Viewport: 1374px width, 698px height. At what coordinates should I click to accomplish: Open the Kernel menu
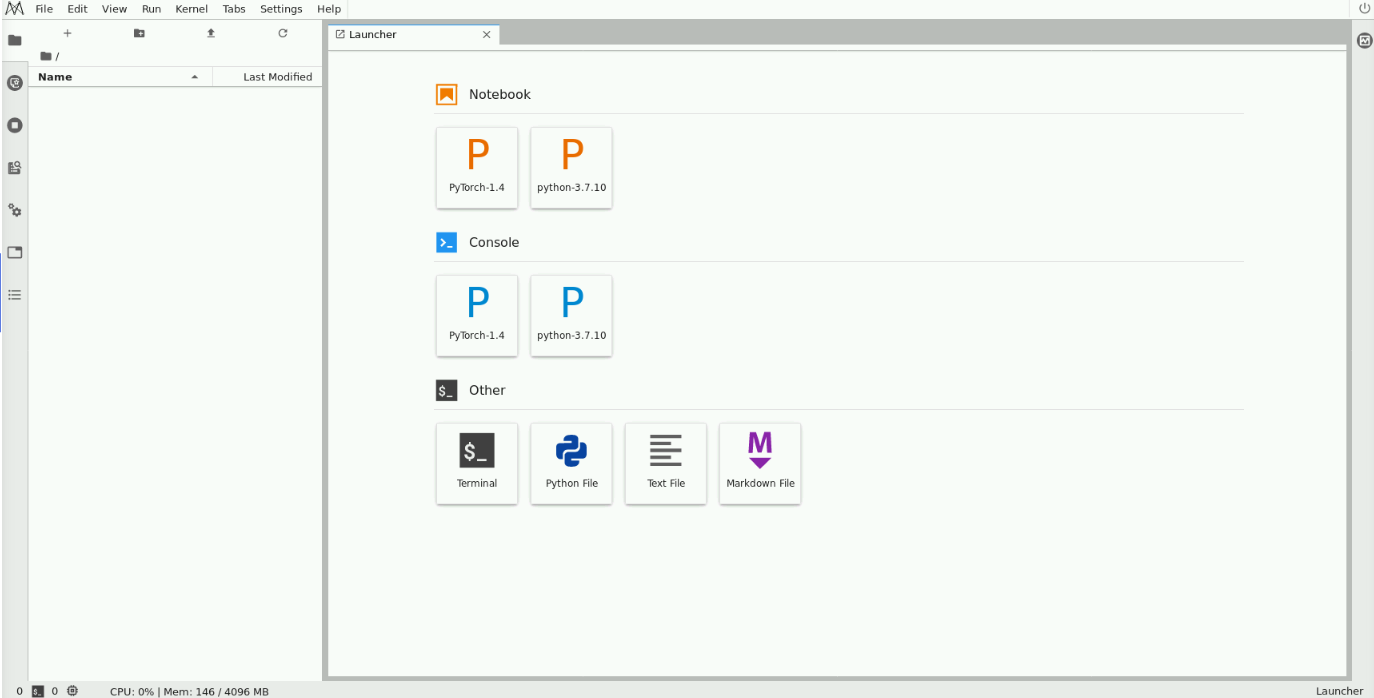point(191,9)
